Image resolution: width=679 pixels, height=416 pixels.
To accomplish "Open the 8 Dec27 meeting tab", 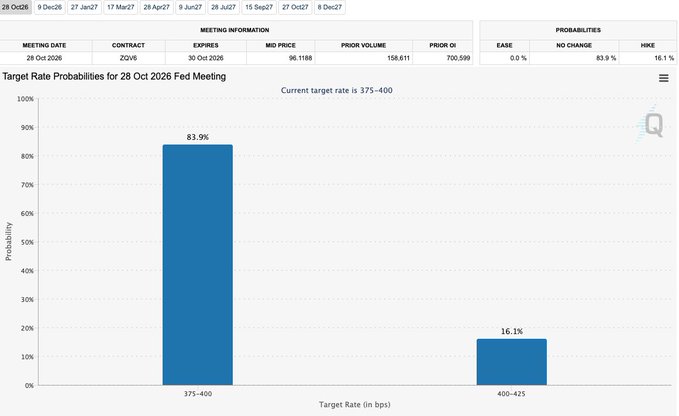I will [330, 7].
